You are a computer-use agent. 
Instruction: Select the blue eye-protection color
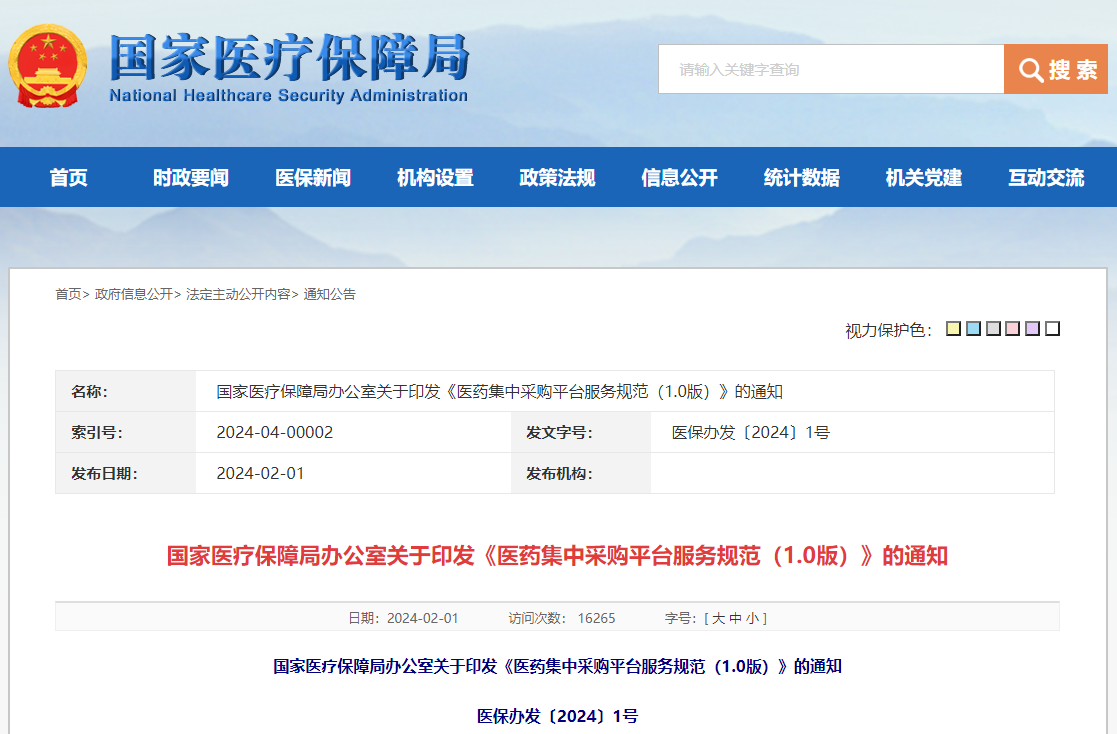(x=973, y=329)
